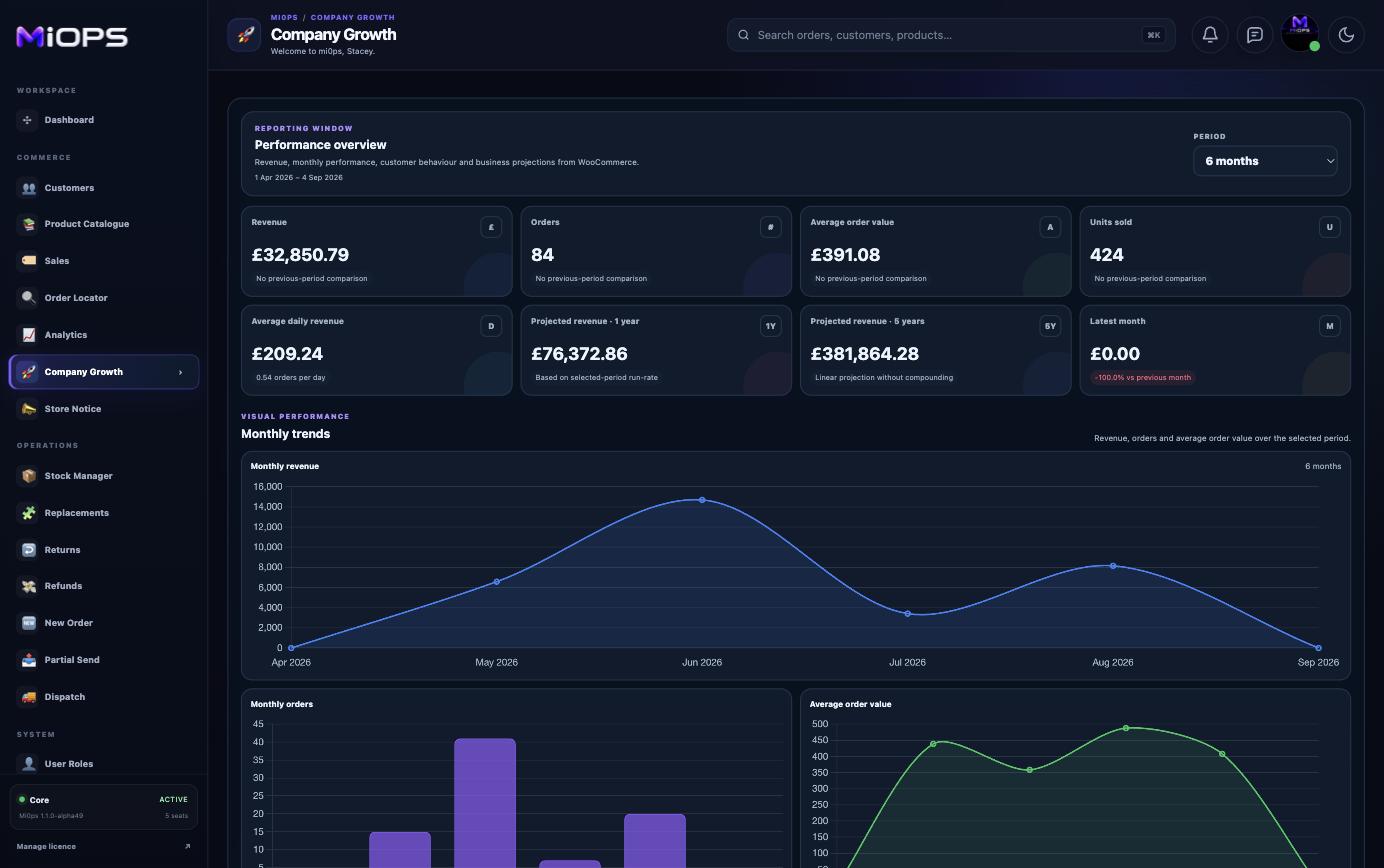Open the messages chat icon

point(1255,35)
